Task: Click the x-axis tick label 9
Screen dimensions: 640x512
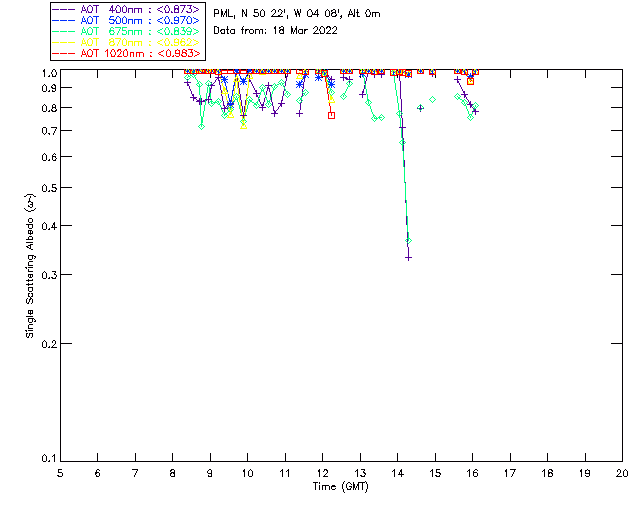Action: tap(210, 474)
